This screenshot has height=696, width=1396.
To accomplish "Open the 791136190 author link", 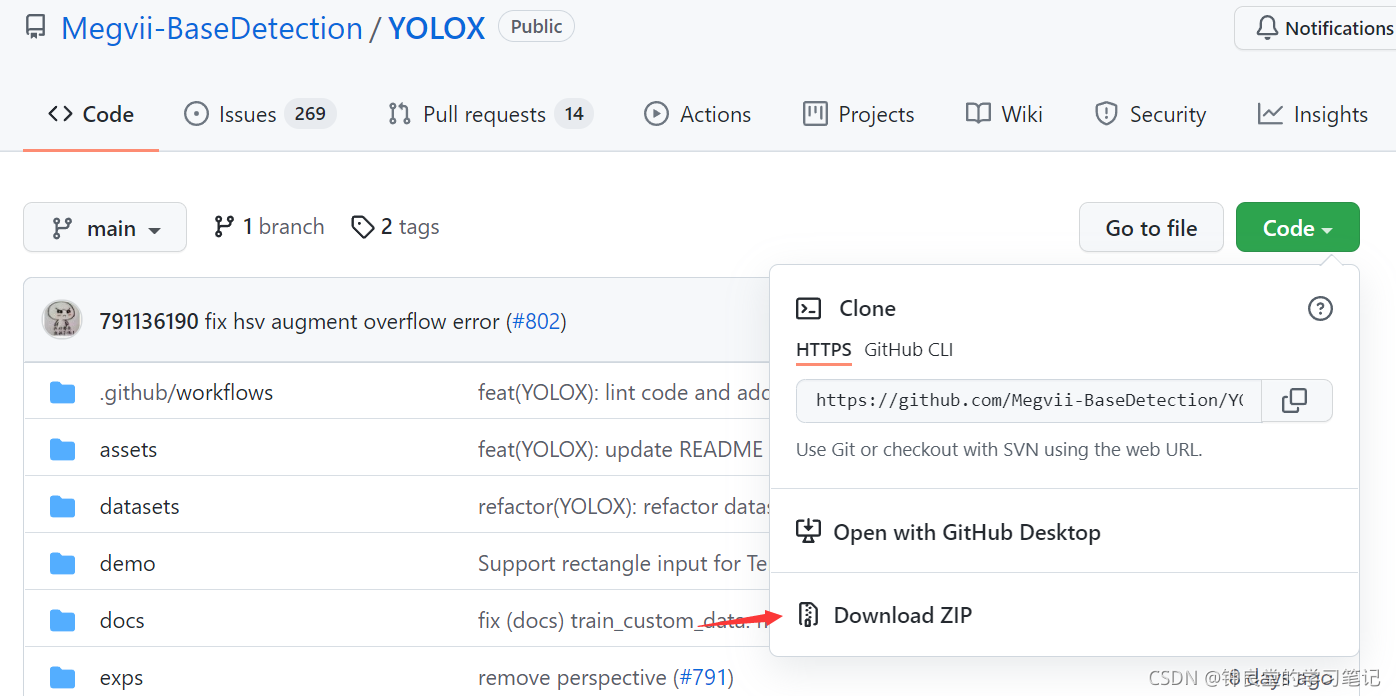I will (x=149, y=321).
